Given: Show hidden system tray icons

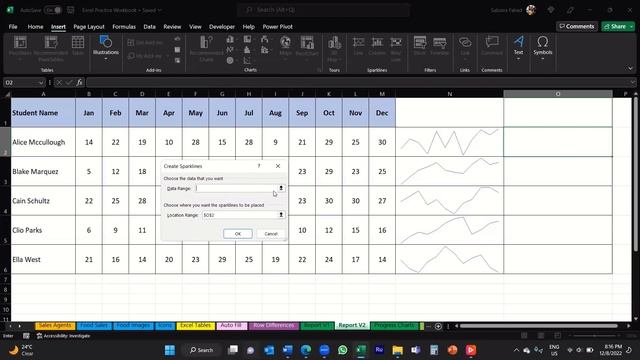Looking at the screenshot, I should coord(516,350).
